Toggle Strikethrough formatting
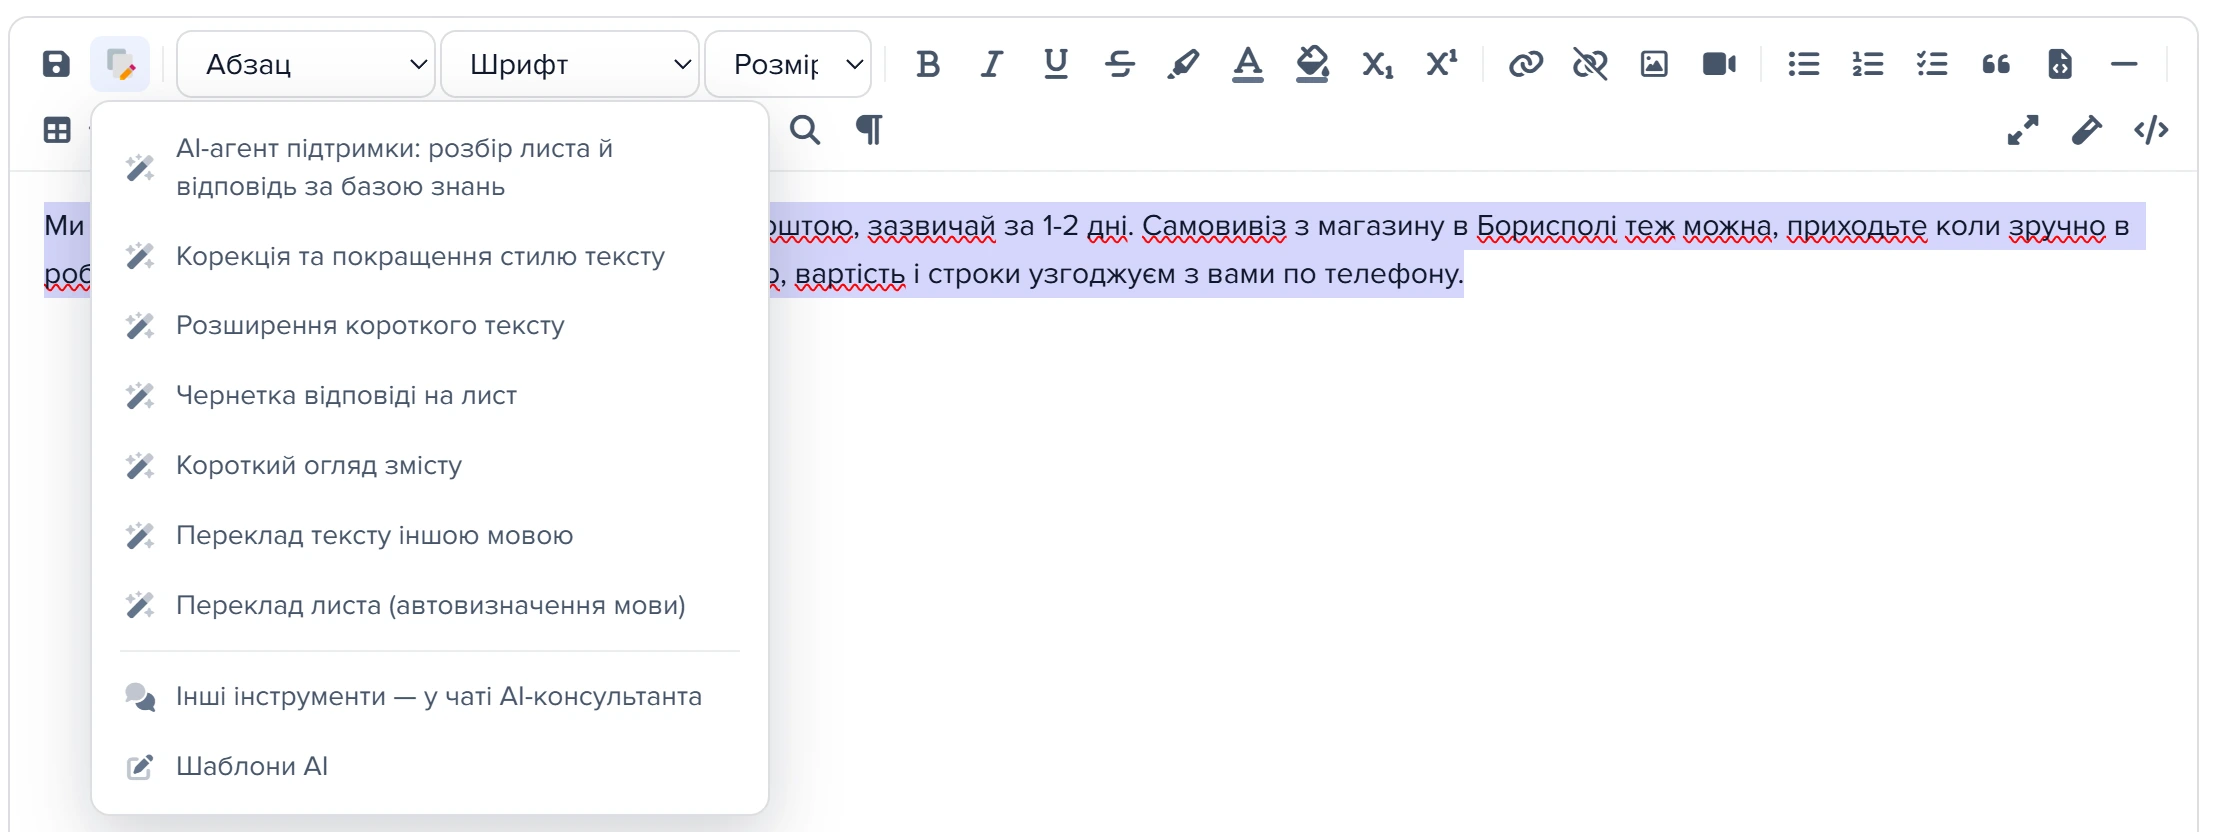2216x832 pixels. (x=1120, y=64)
